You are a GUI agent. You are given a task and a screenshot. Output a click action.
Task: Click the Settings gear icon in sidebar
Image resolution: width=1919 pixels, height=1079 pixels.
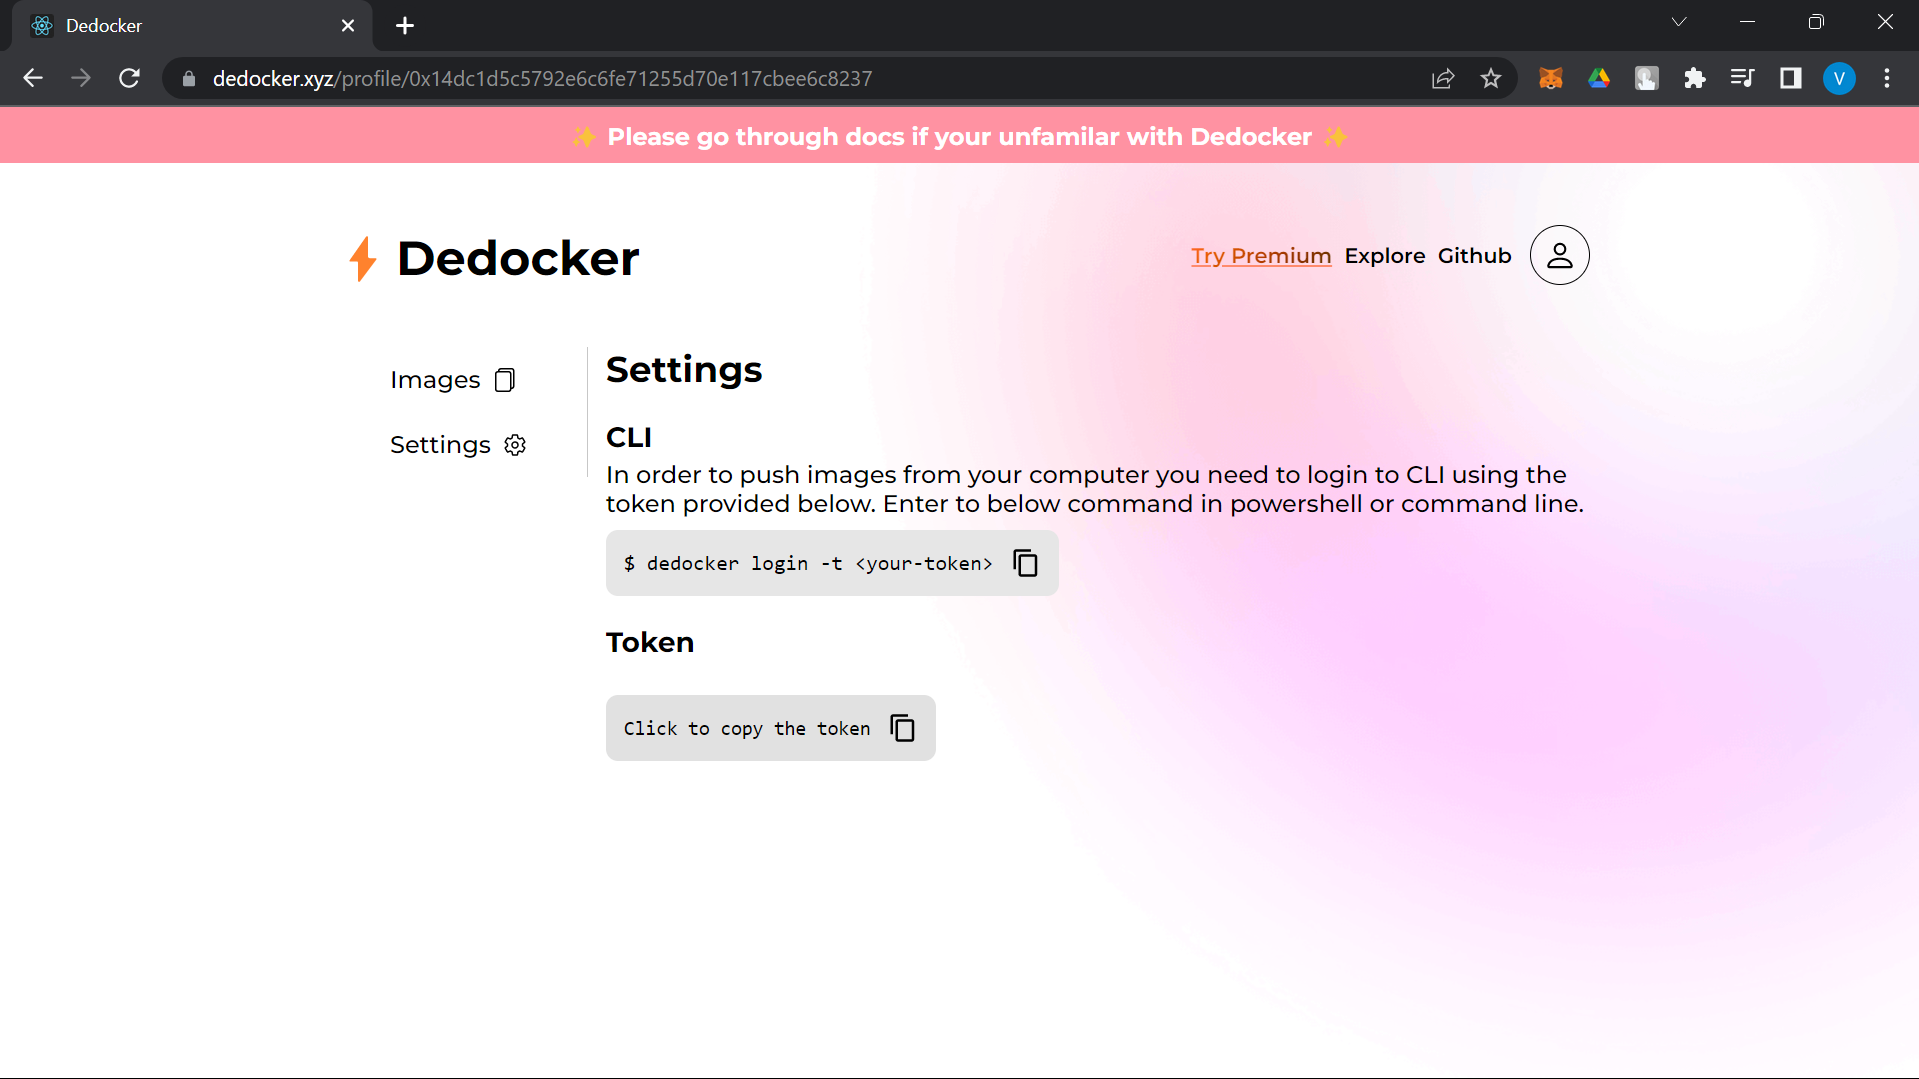(515, 445)
